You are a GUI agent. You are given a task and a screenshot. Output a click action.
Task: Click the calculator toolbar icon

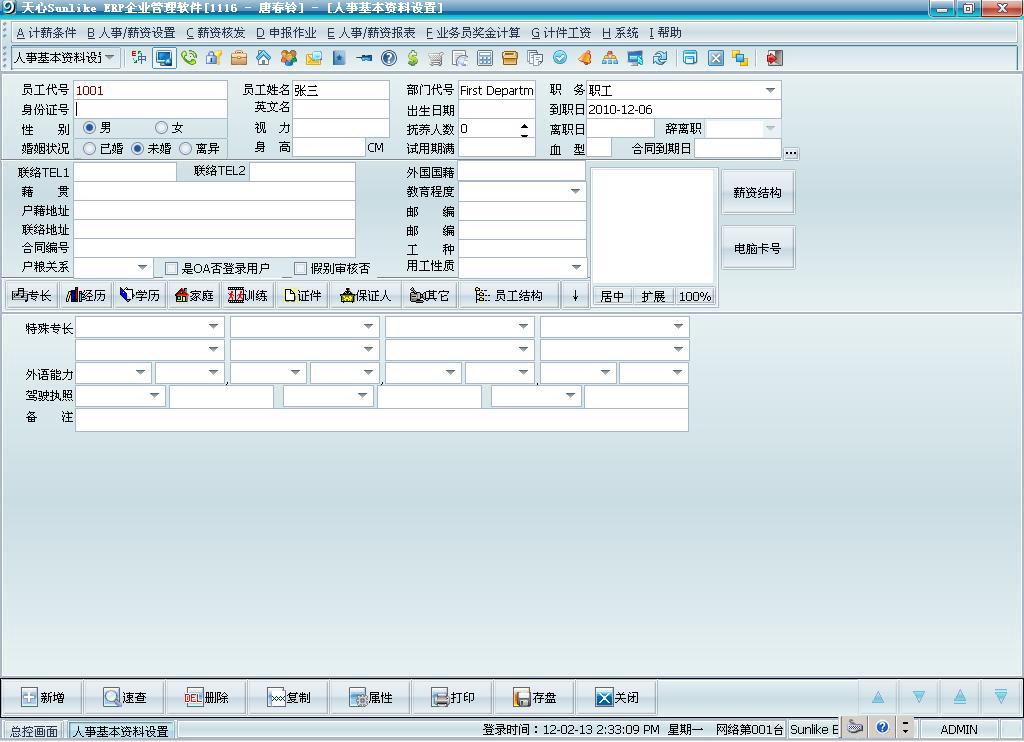click(x=485, y=58)
